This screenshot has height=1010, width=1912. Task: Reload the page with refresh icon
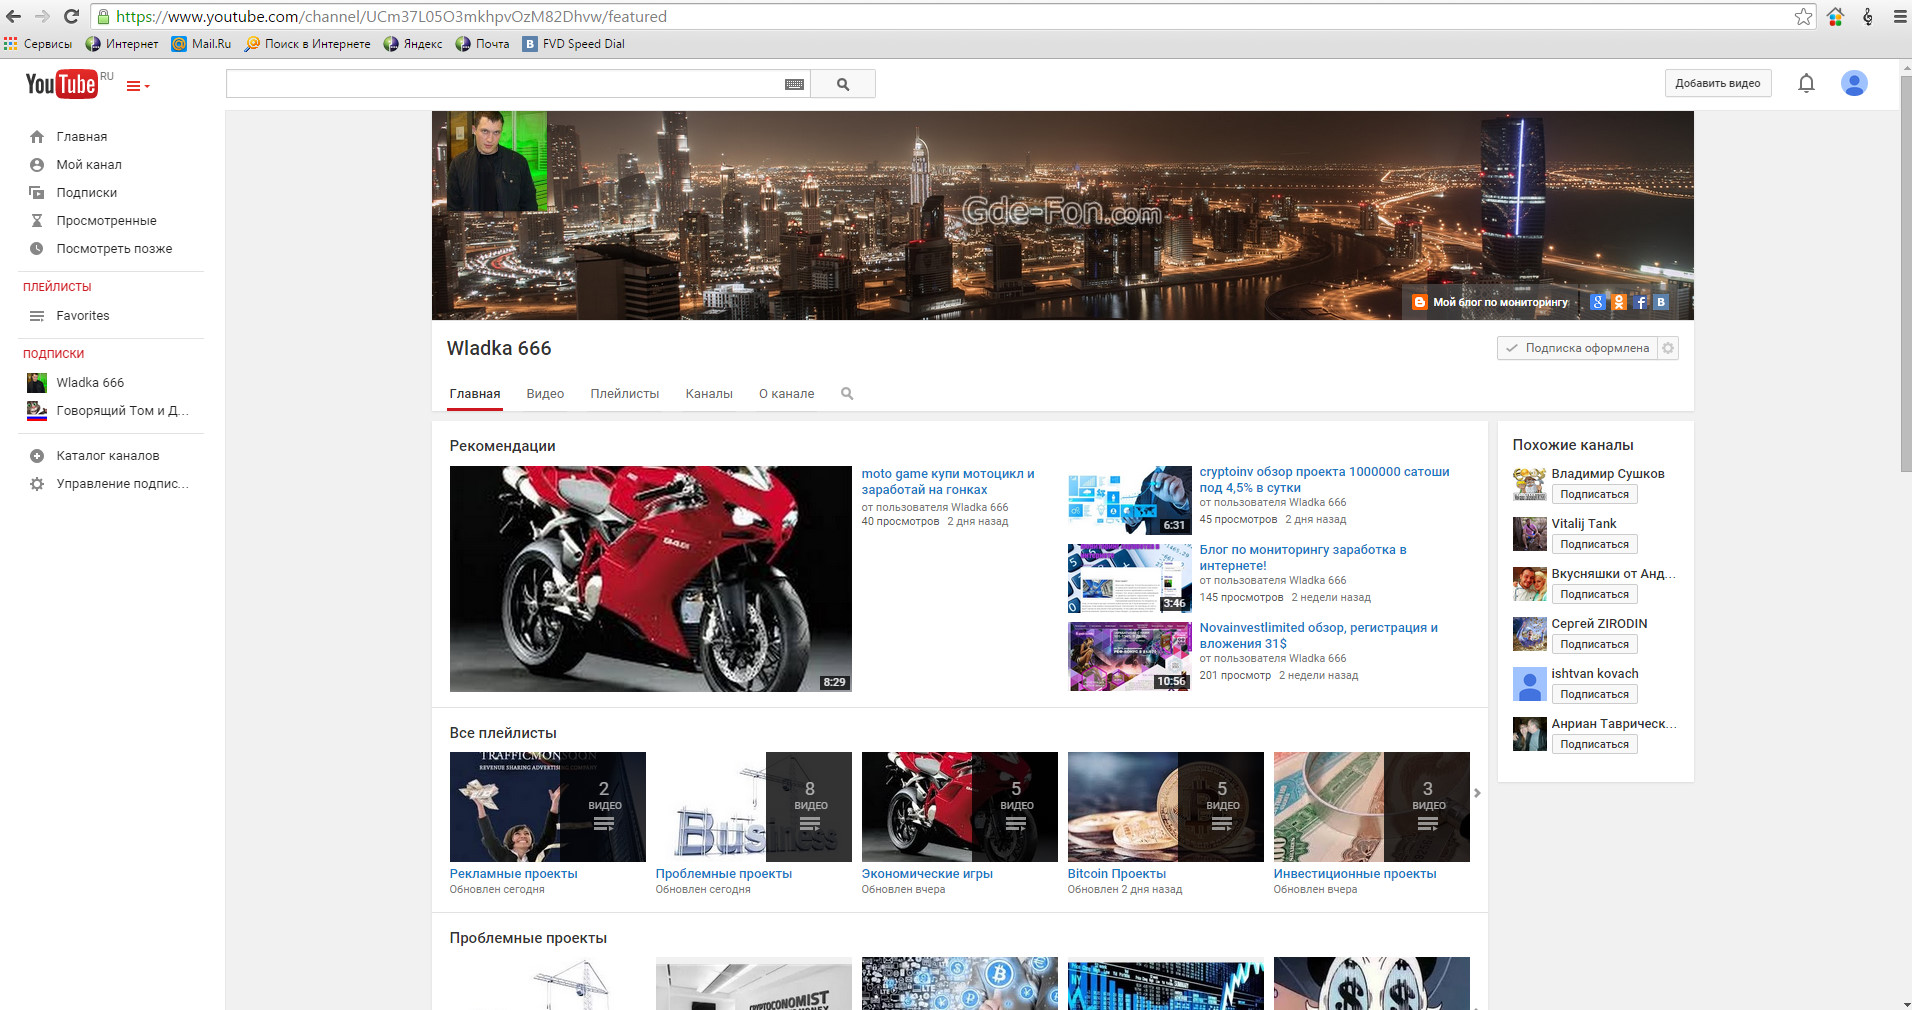point(71,16)
